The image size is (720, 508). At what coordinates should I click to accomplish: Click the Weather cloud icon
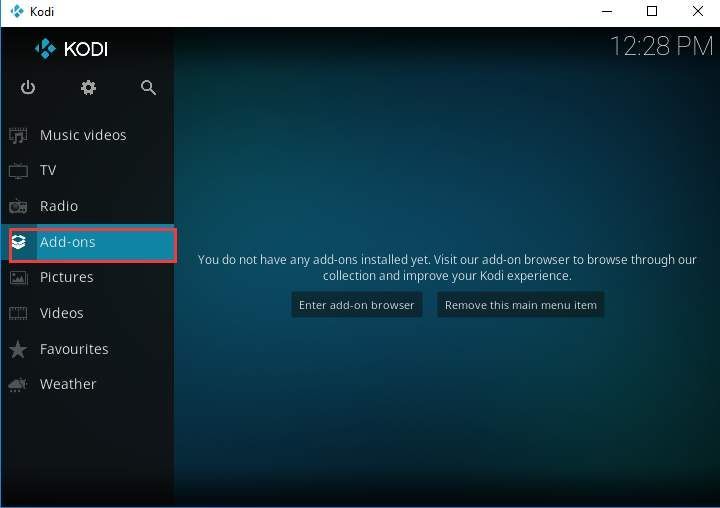[18, 384]
